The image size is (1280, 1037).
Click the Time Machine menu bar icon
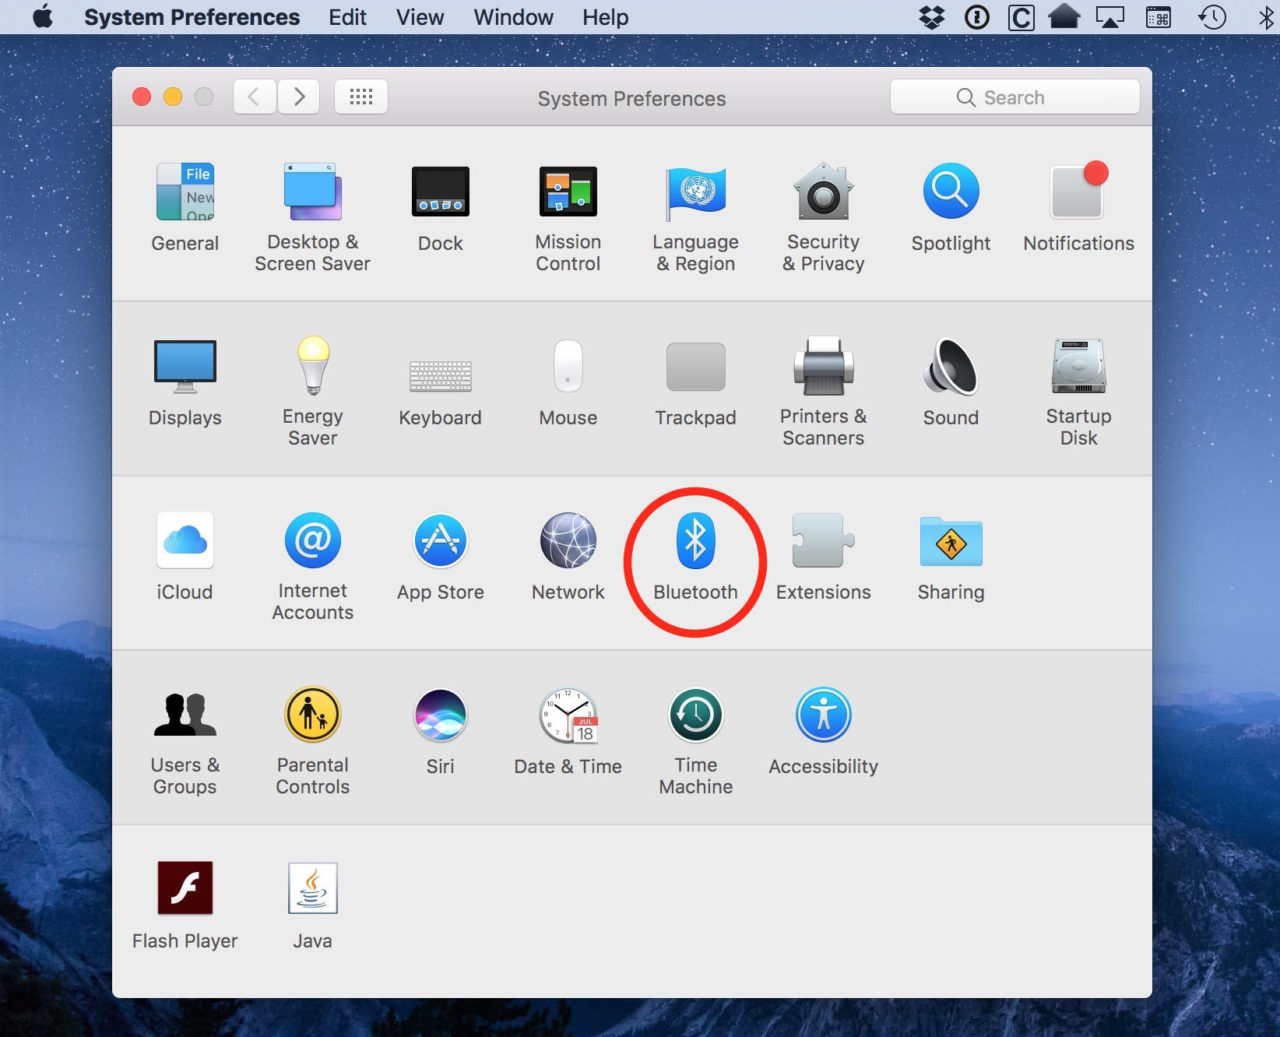pyautogui.click(x=1212, y=17)
